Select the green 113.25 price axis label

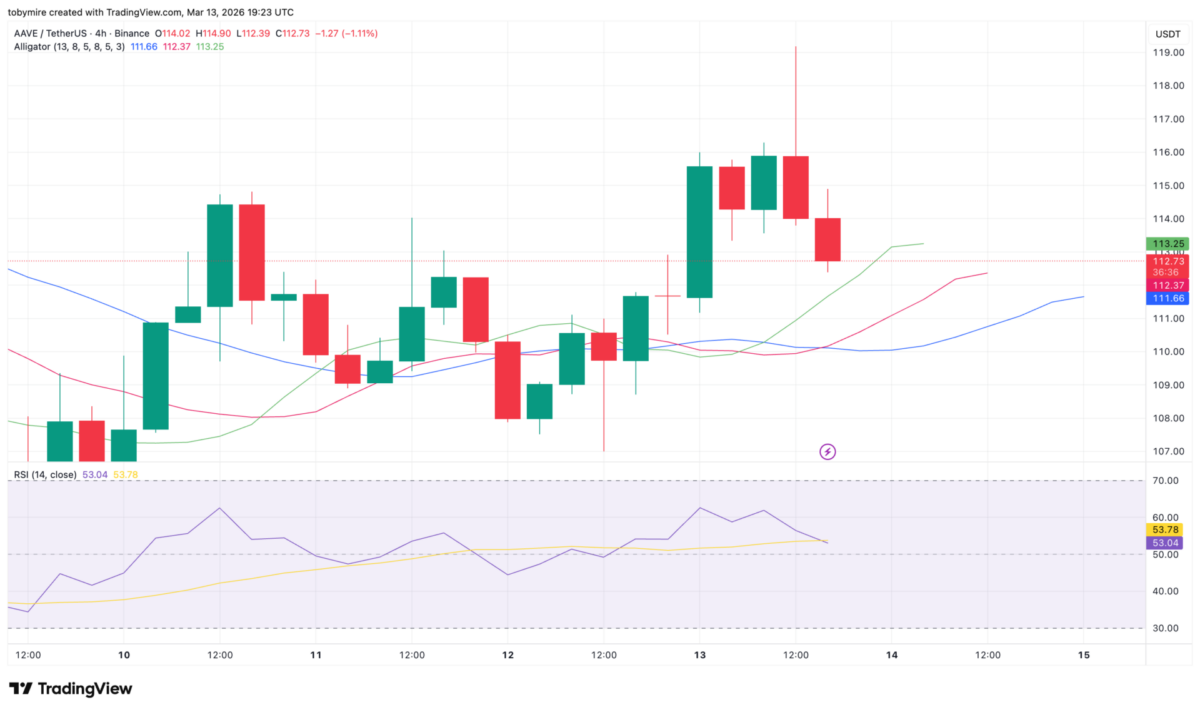1169,243
